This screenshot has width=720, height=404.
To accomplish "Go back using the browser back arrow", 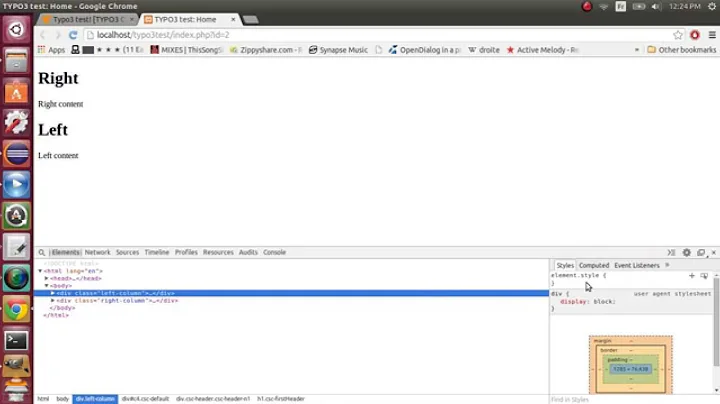I will pyautogui.click(x=43, y=35).
